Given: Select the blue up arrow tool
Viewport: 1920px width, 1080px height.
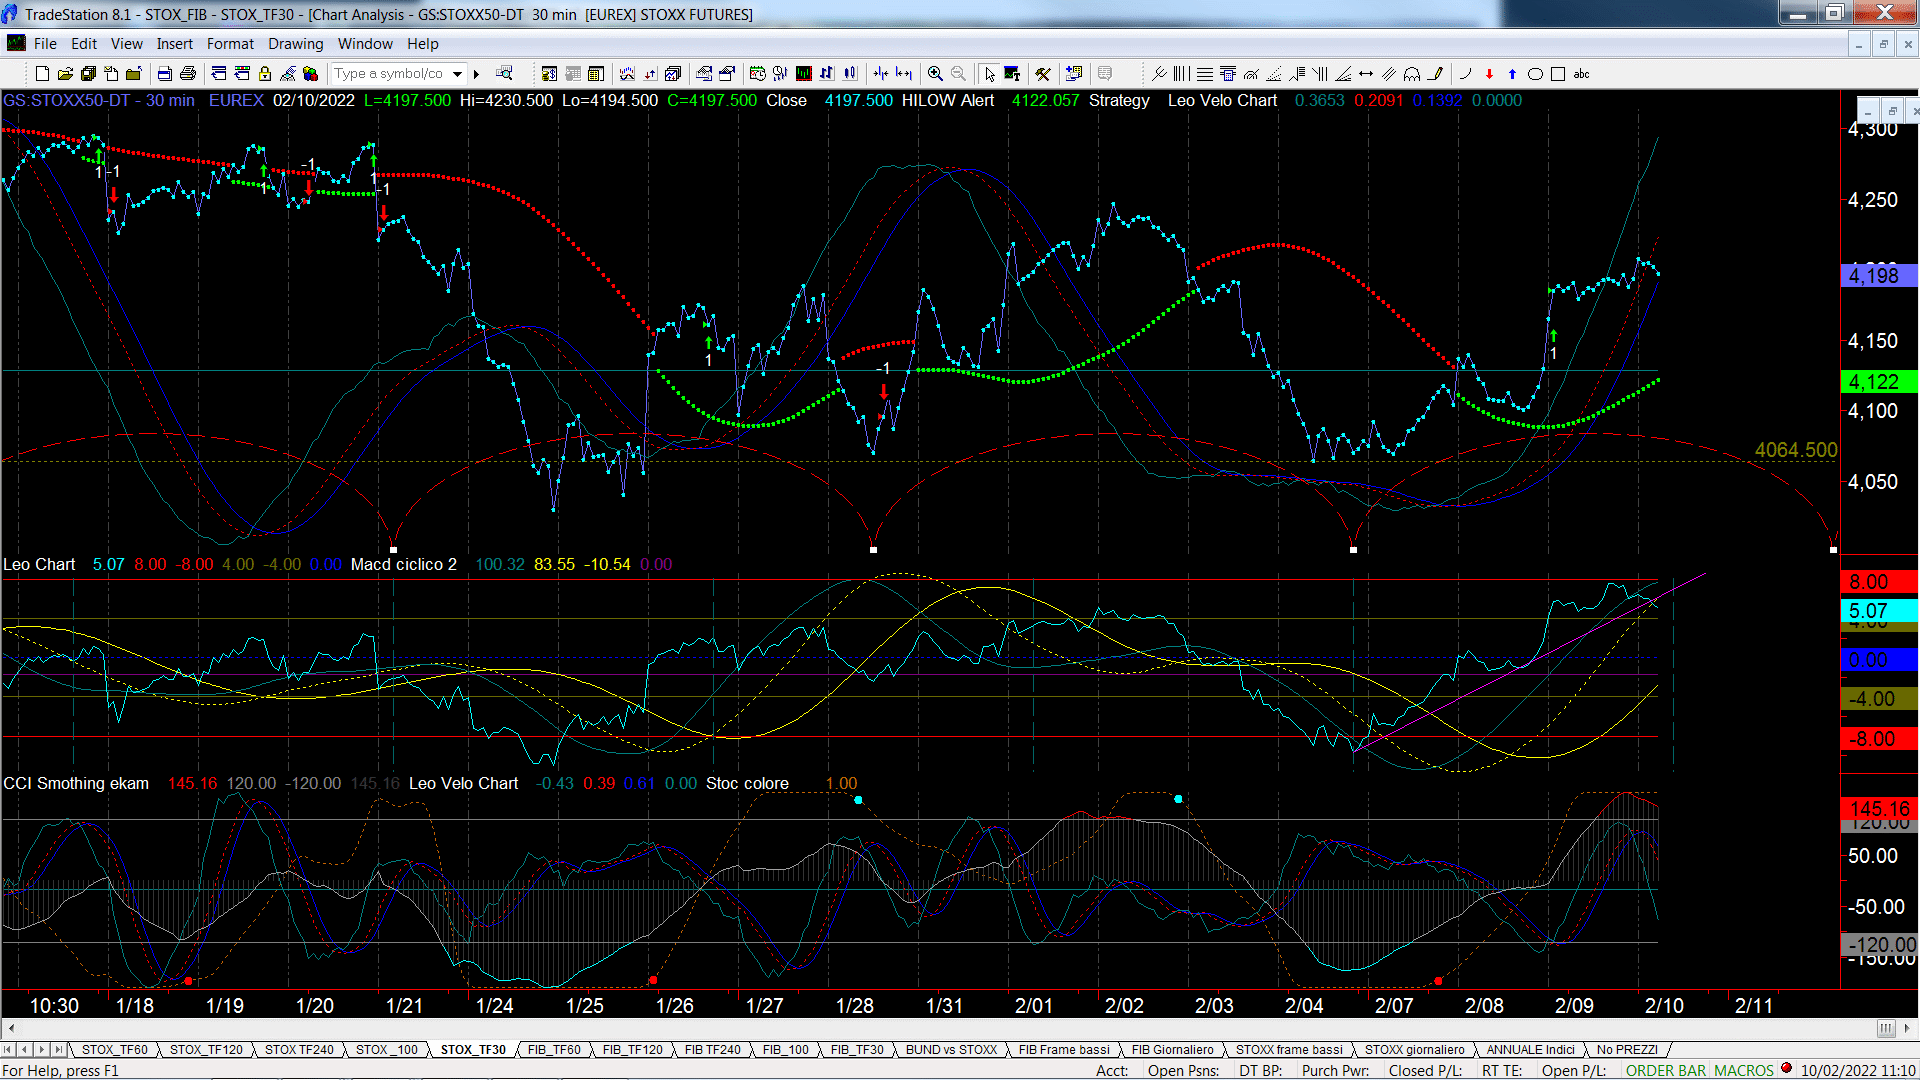Looking at the screenshot, I should tap(1512, 74).
